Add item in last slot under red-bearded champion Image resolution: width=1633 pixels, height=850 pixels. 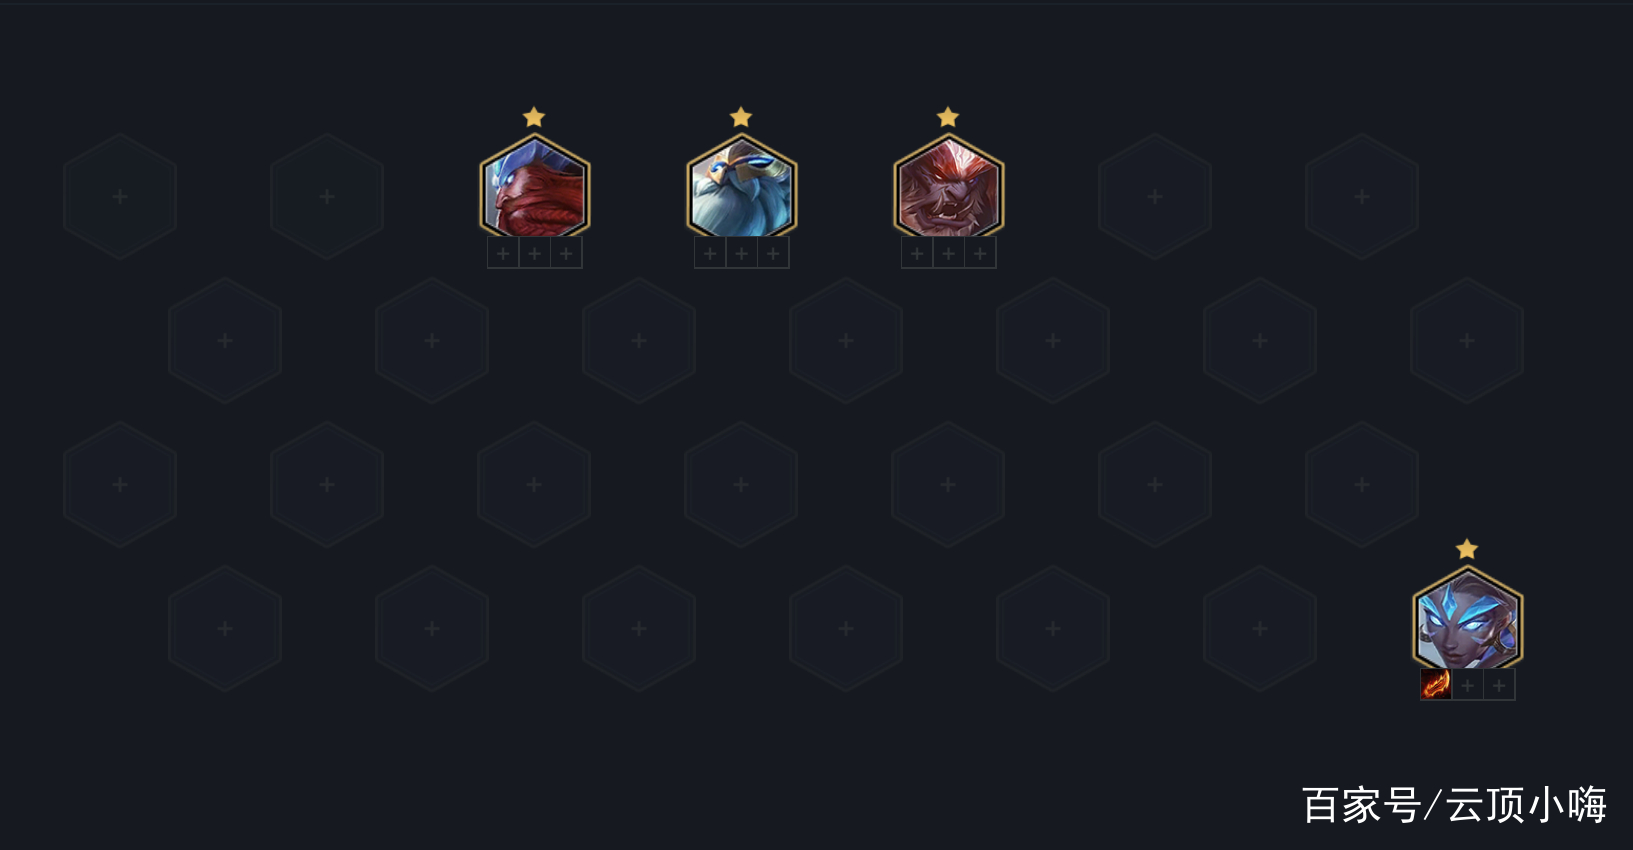coord(566,253)
